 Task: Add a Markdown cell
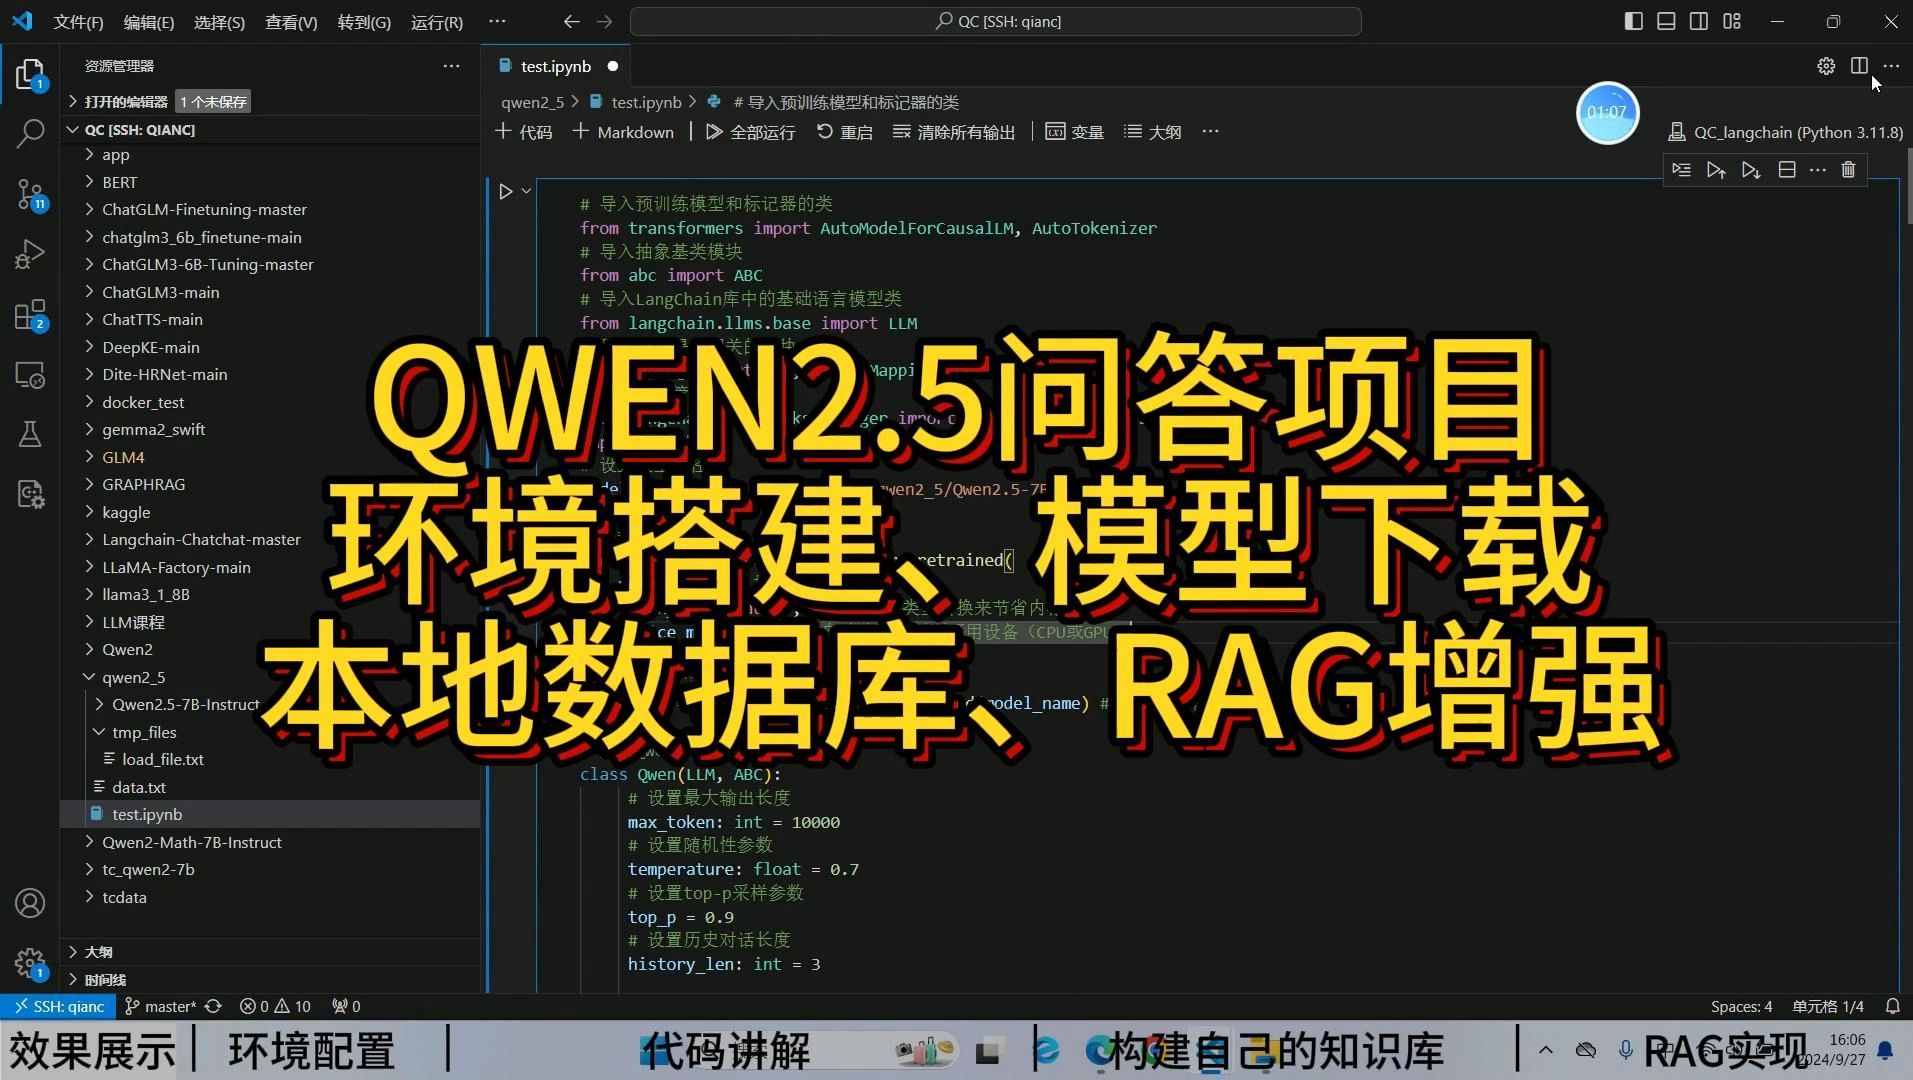point(623,132)
